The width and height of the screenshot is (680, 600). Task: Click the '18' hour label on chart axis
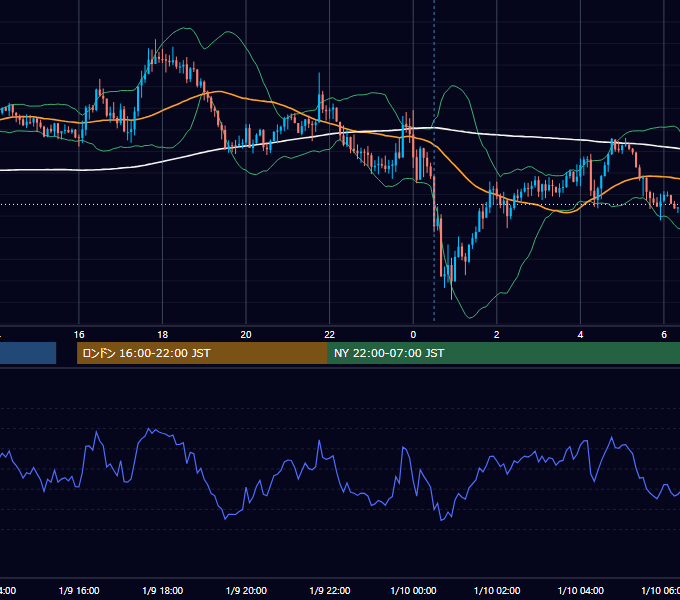(163, 335)
